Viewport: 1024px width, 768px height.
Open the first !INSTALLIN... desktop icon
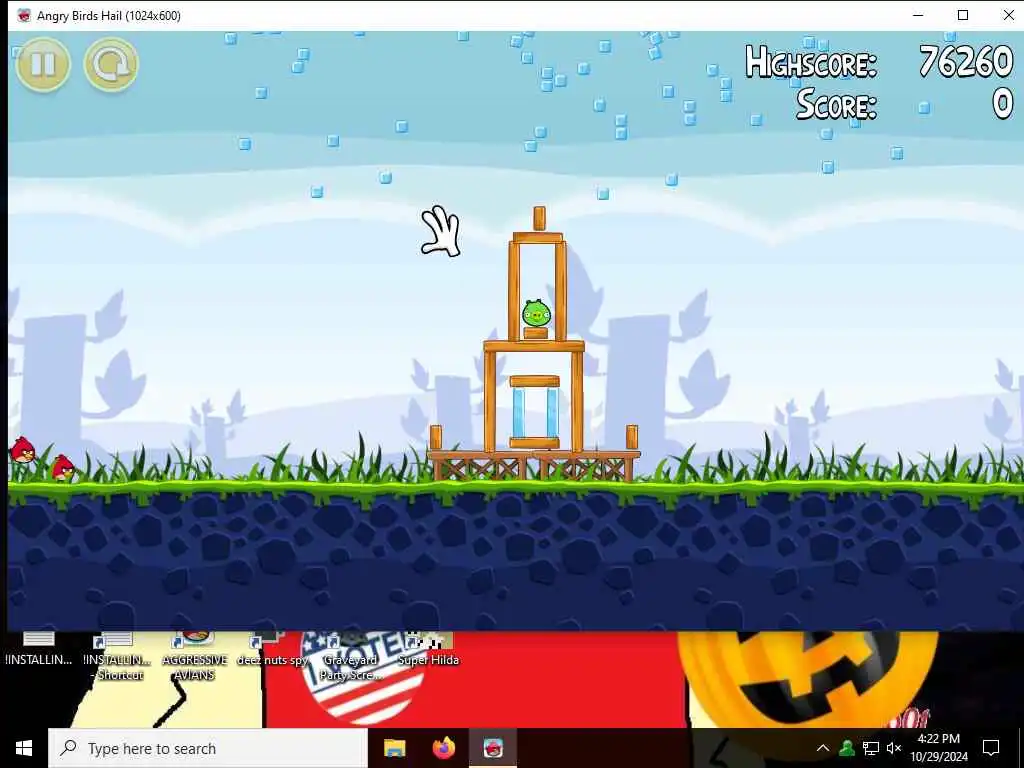[x=39, y=650]
